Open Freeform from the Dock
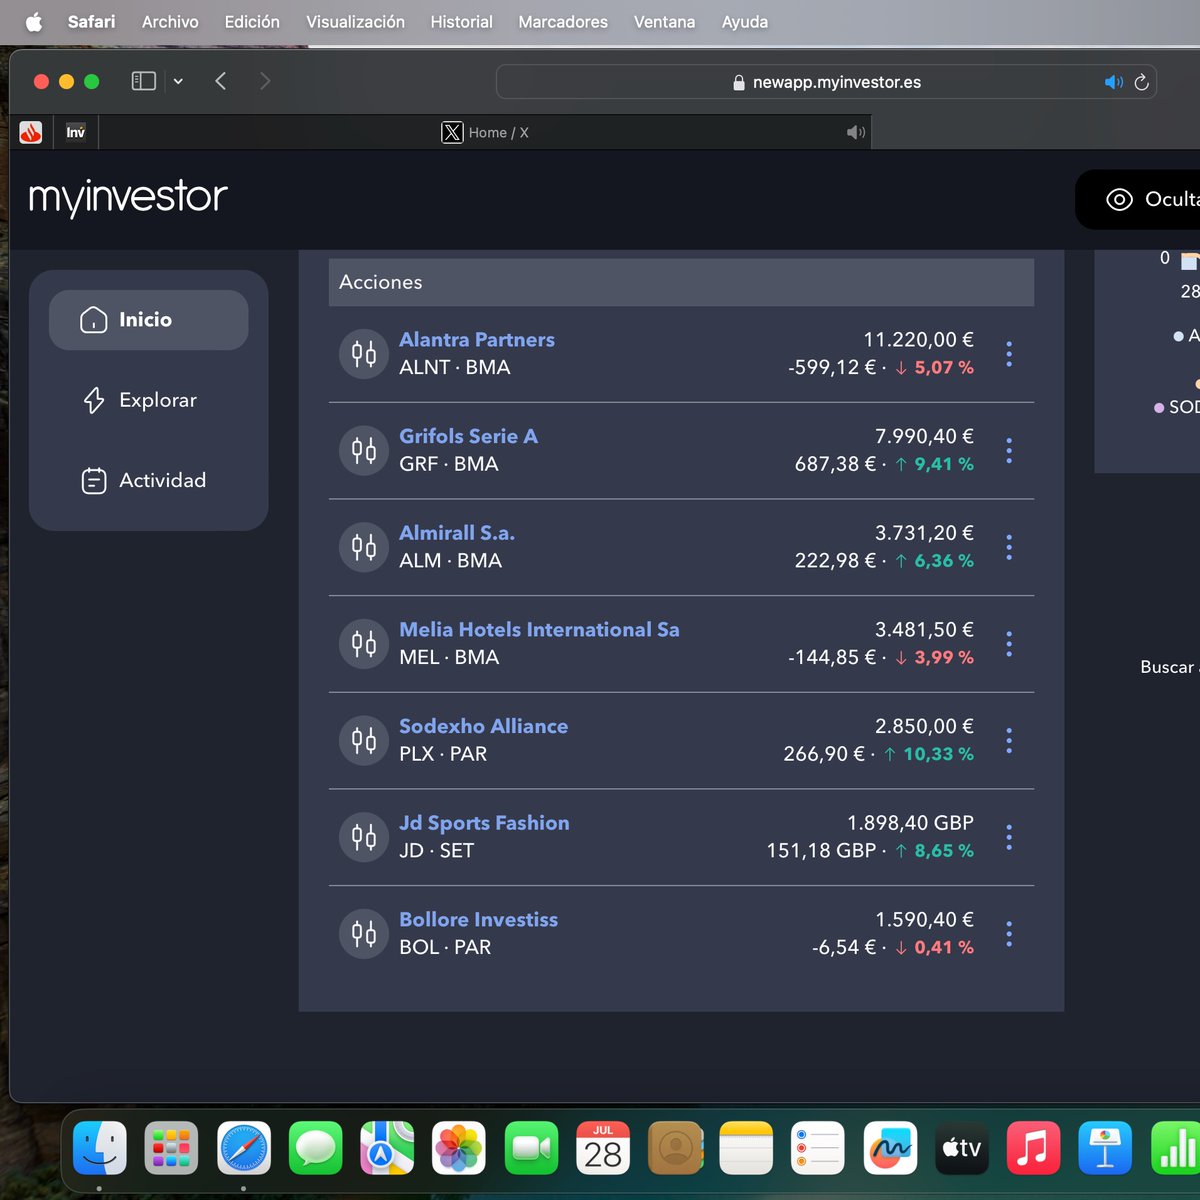Viewport: 1200px width, 1200px height. click(890, 1148)
